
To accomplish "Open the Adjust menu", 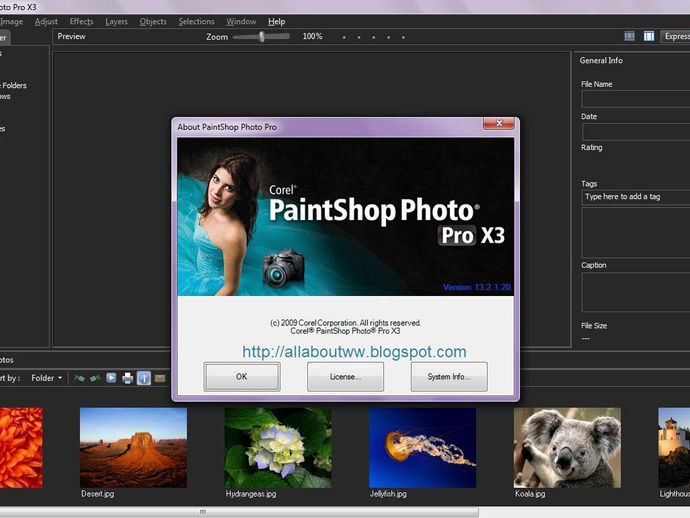I will (x=46, y=22).
